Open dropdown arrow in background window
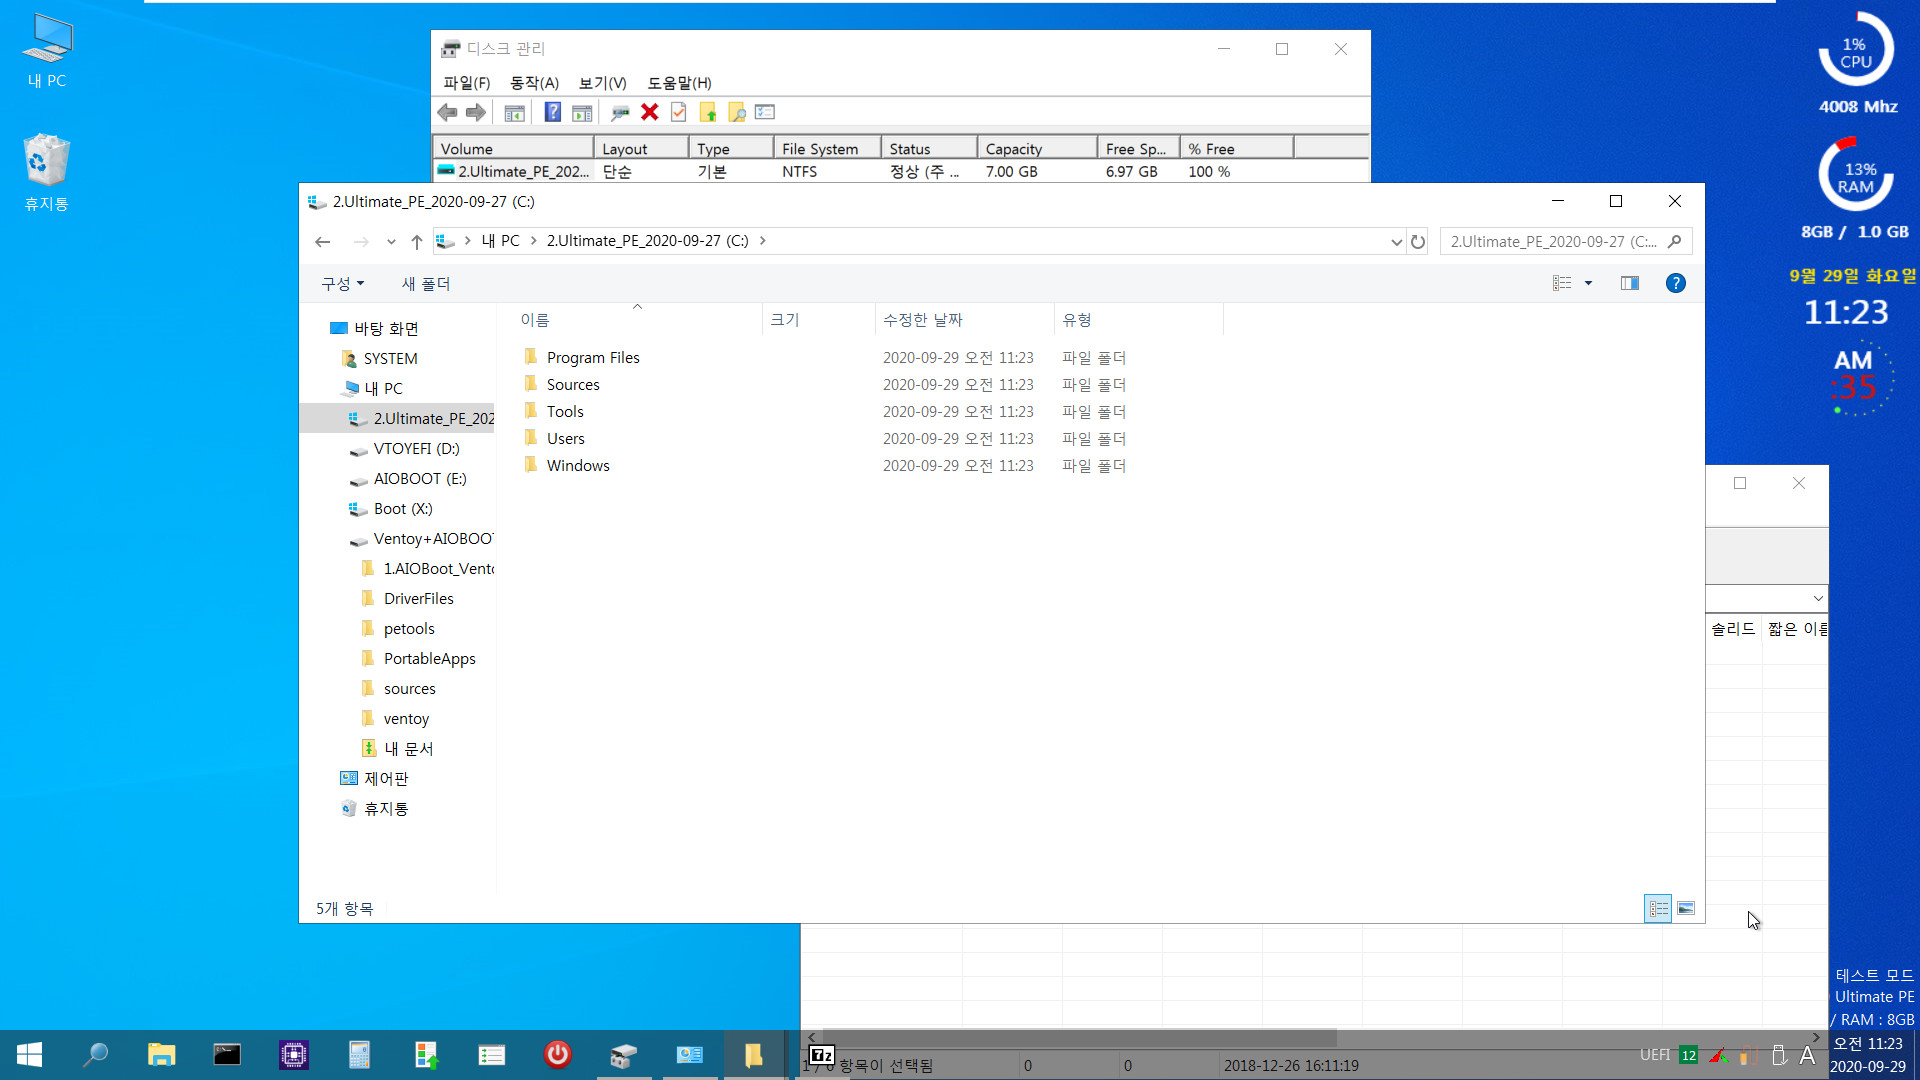 1817,598
